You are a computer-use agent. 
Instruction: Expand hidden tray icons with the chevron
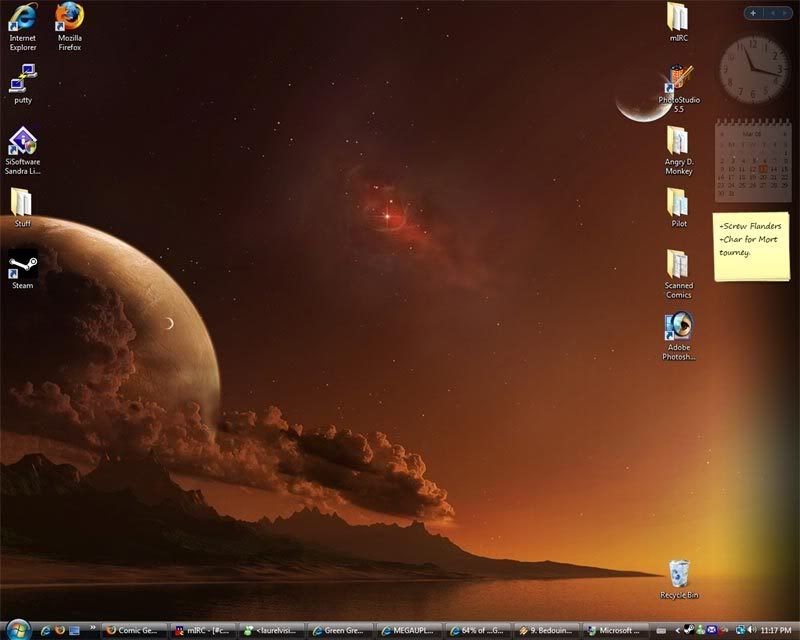(x=678, y=628)
